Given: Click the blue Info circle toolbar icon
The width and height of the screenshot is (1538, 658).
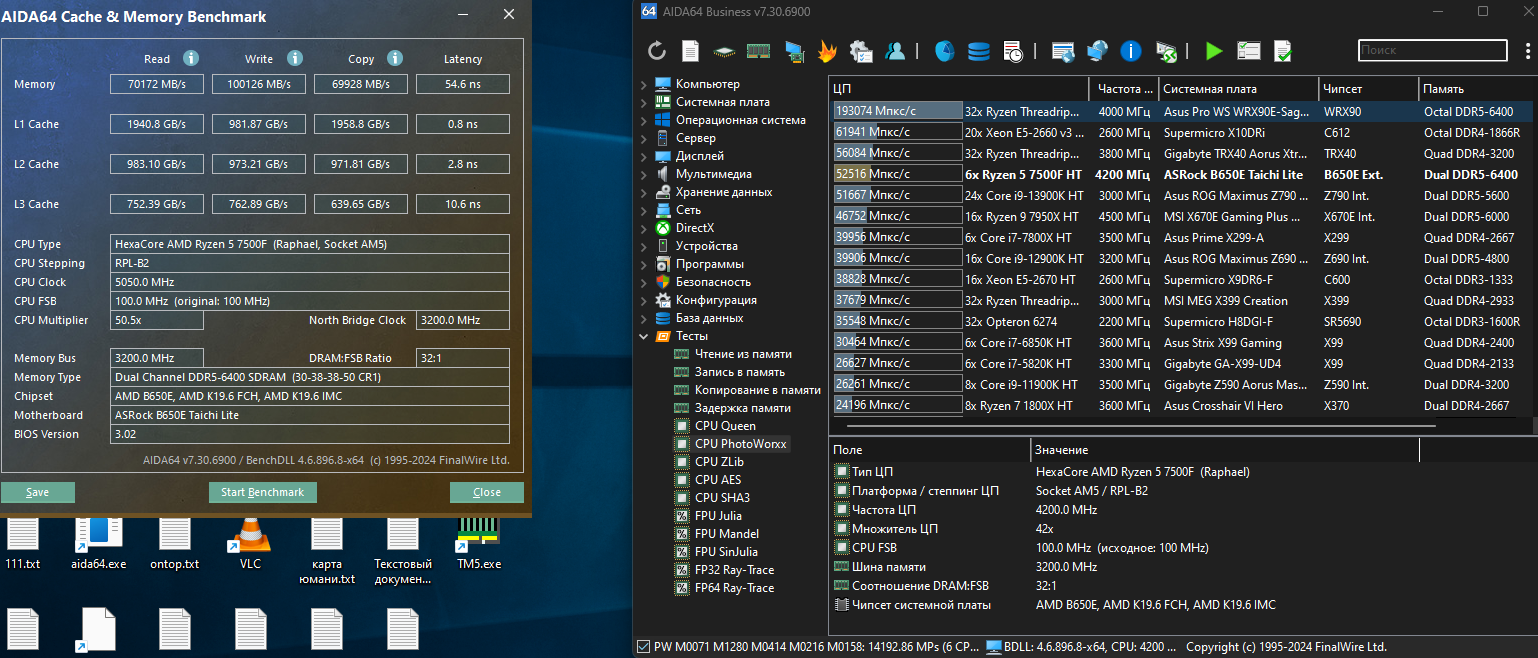Looking at the screenshot, I should coord(1131,51).
